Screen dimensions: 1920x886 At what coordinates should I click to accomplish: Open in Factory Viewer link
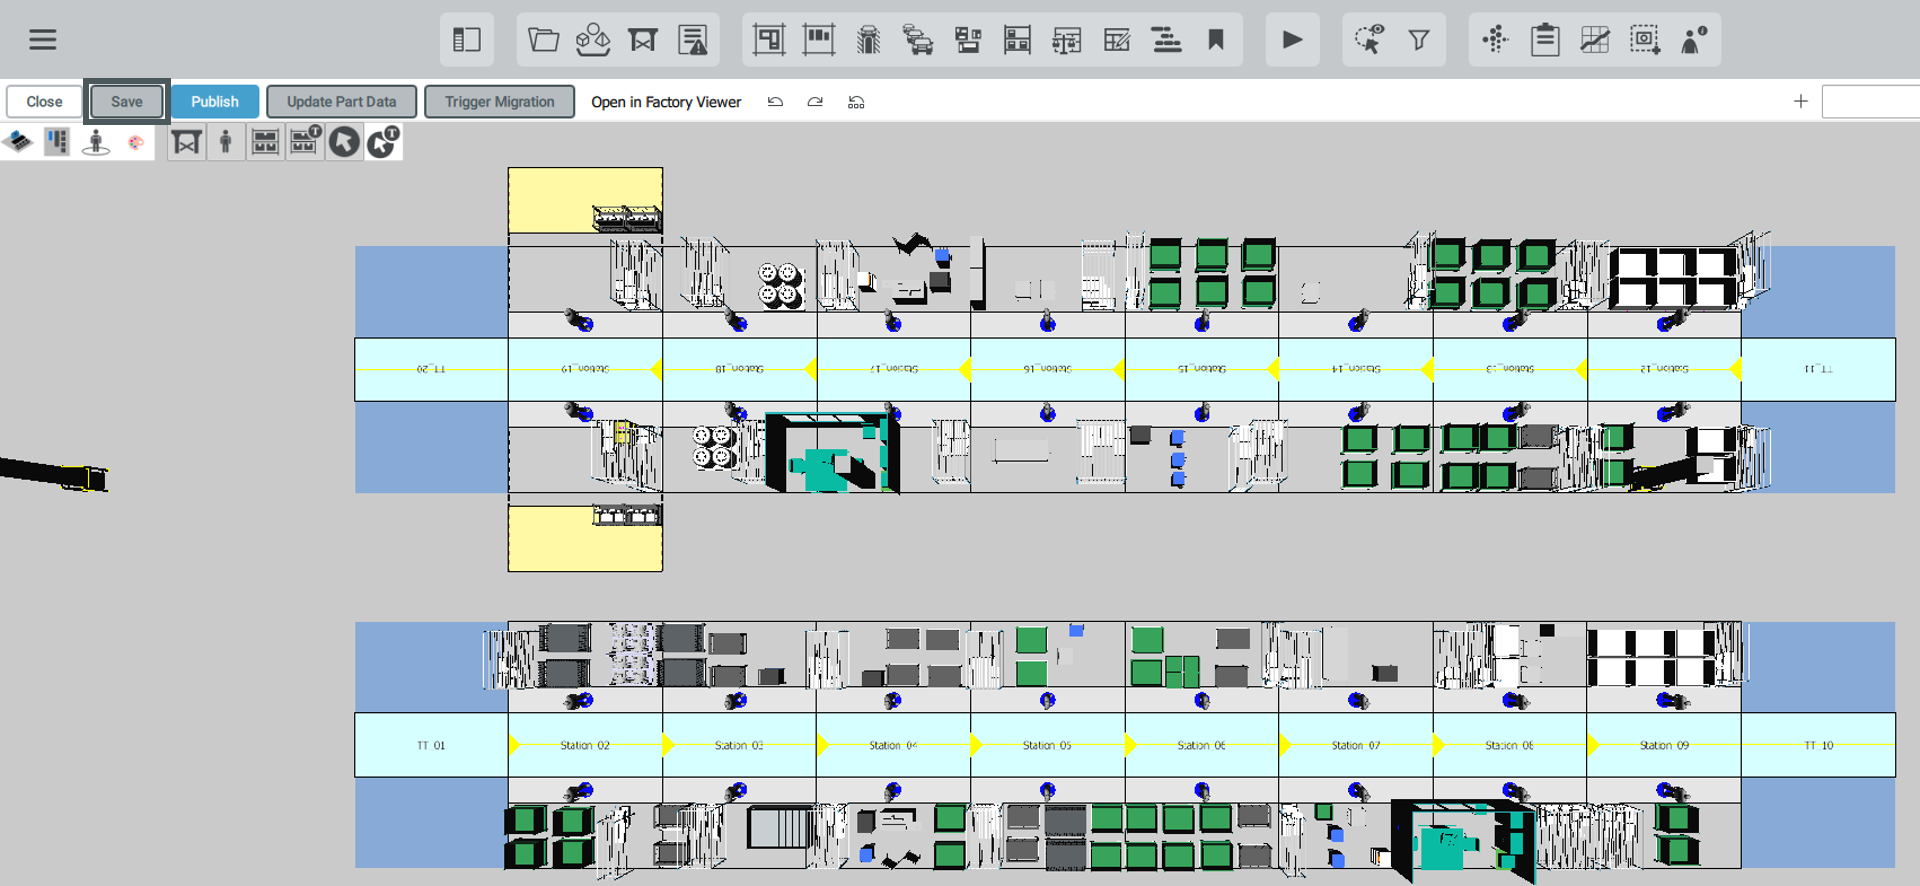[x=666, y=102]
